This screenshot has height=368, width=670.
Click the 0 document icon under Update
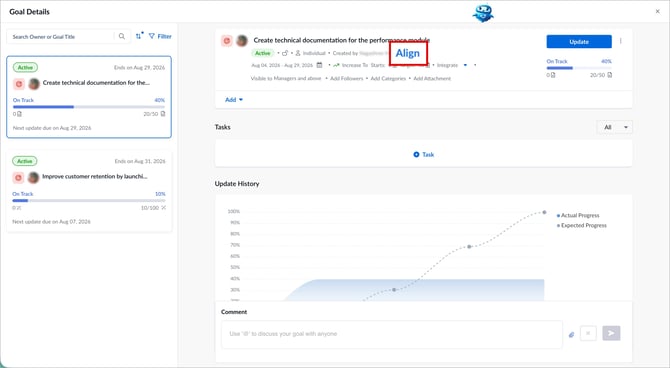[x=553, y=75]
